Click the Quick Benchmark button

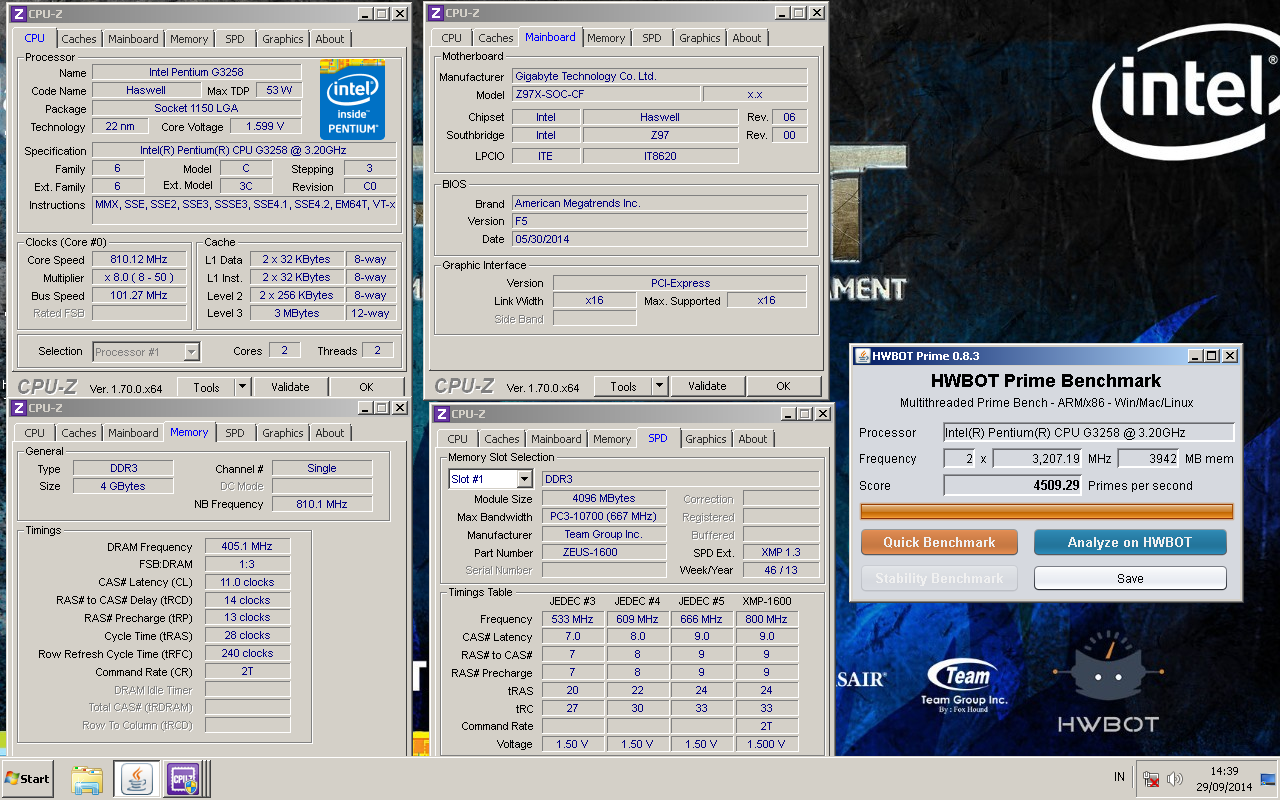point(939,542)
